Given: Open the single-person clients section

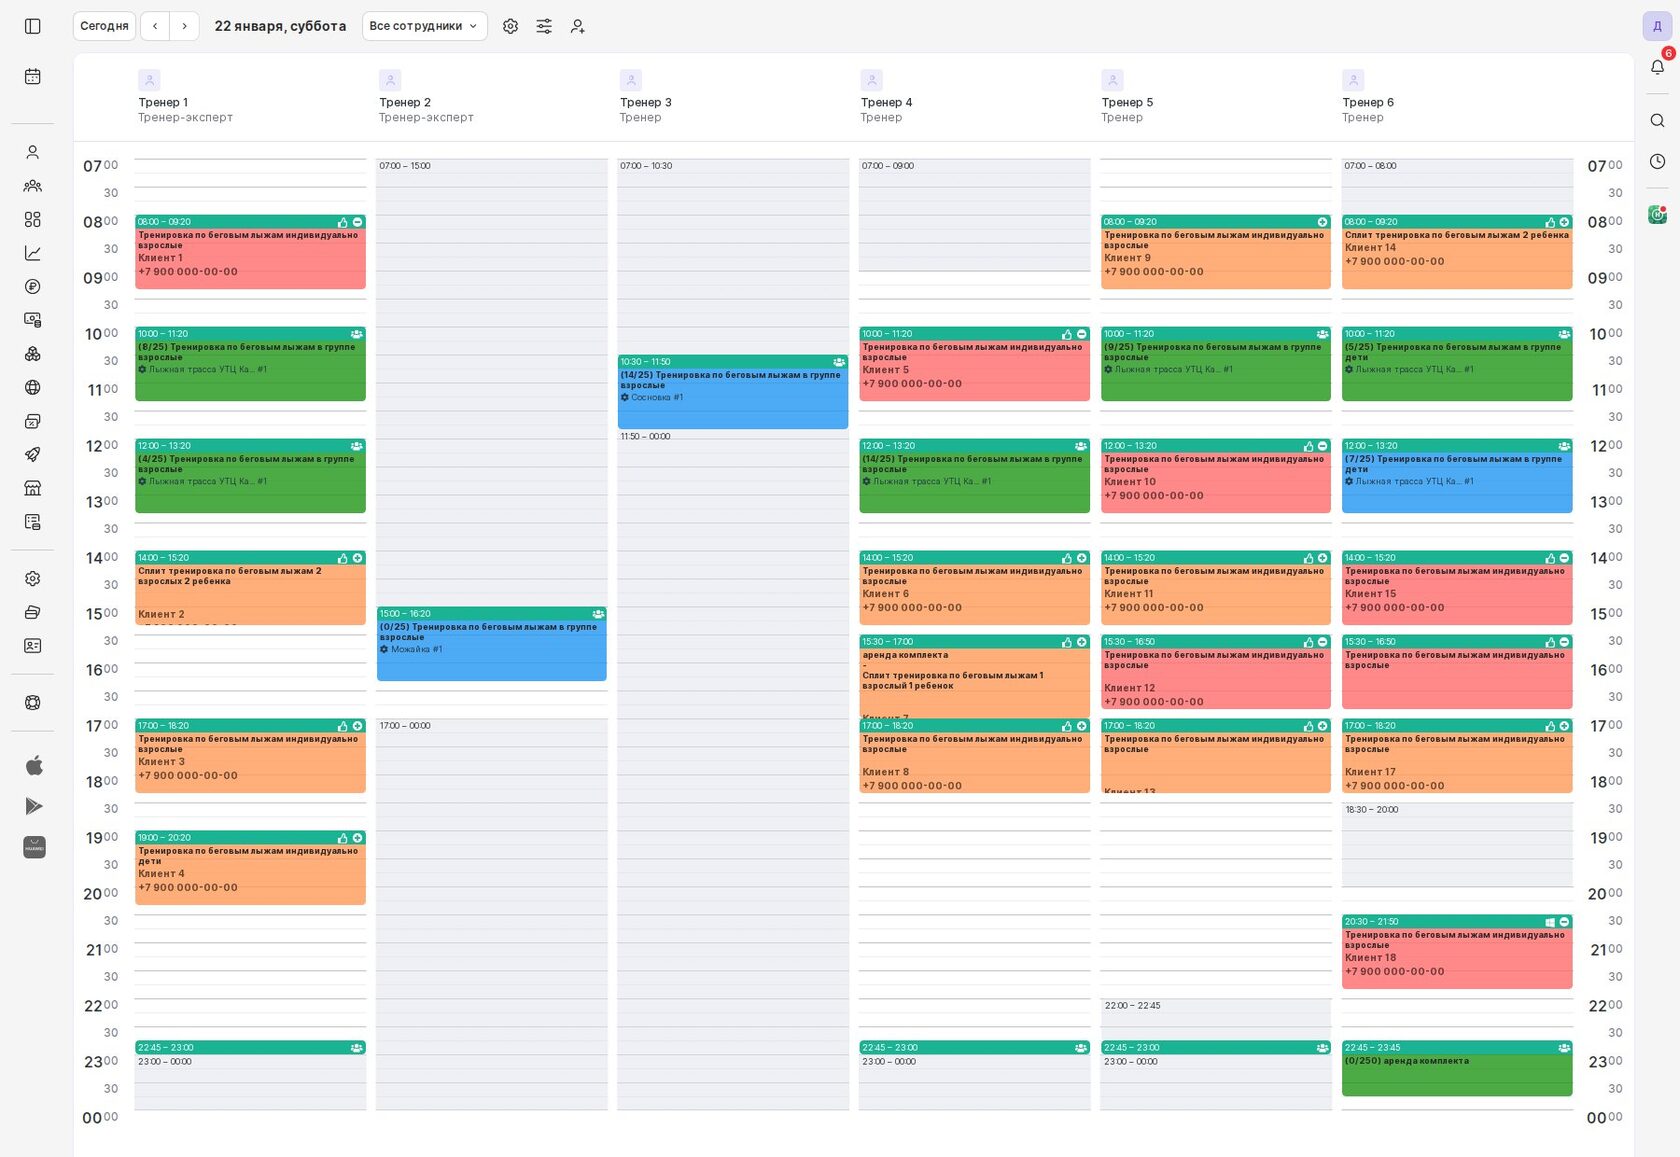Looking at the screenshot, I should 33,152.
